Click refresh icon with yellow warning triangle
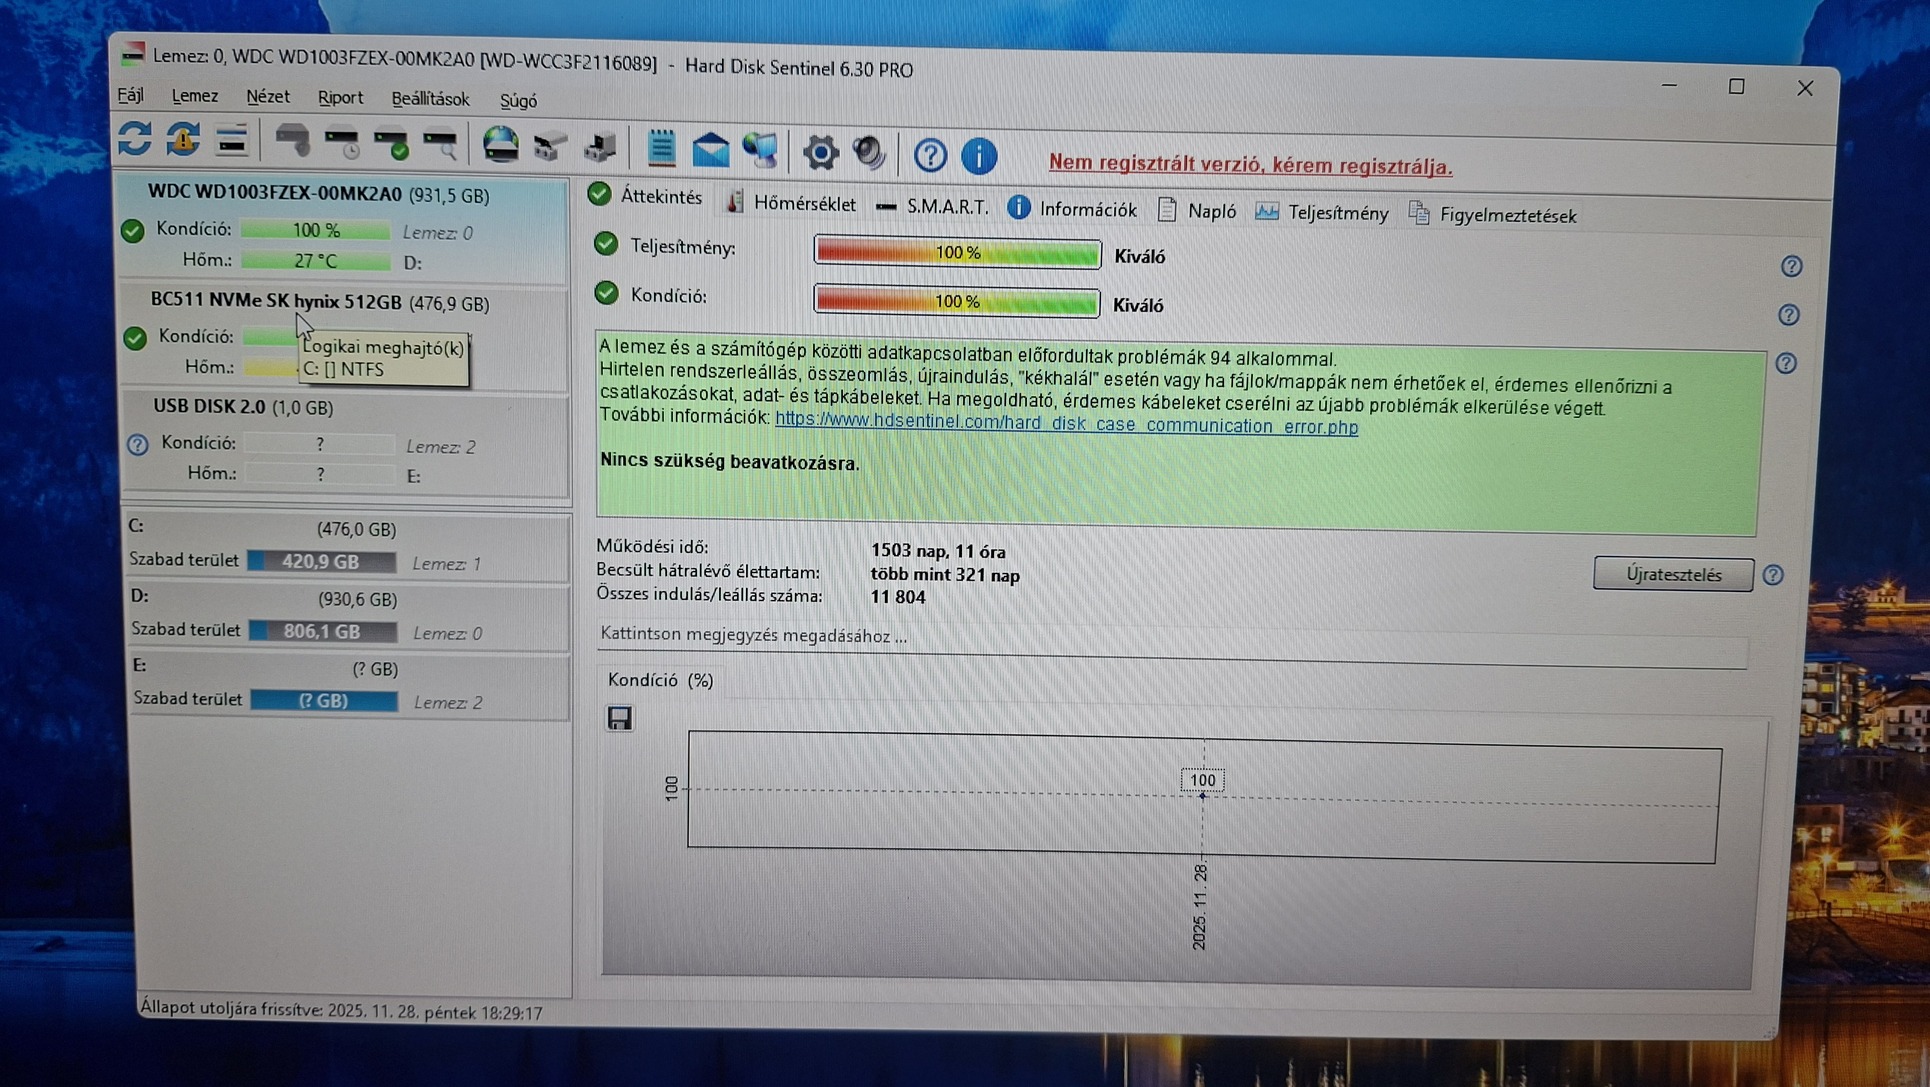 click(x=183, y=140)
